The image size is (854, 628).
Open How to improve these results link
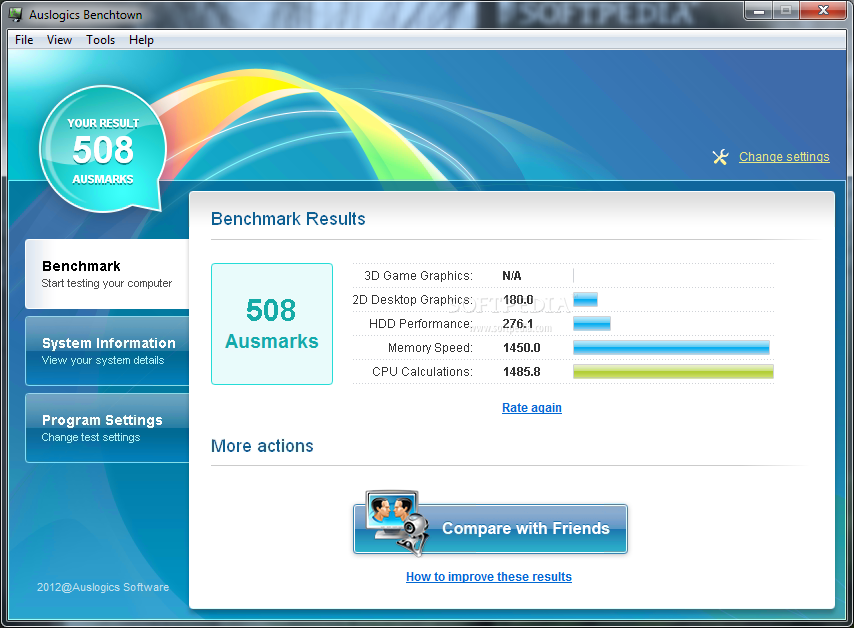[x=489, y=576]
